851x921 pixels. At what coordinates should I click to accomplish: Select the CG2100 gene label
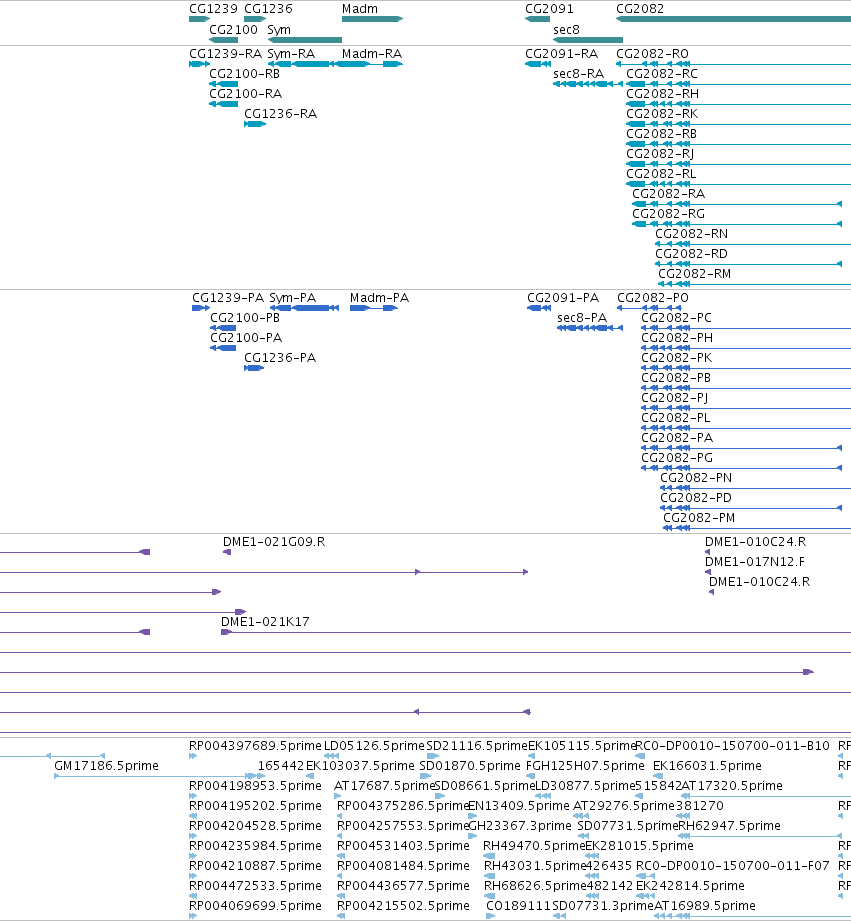pyautogui.click(x=233, y=29)
